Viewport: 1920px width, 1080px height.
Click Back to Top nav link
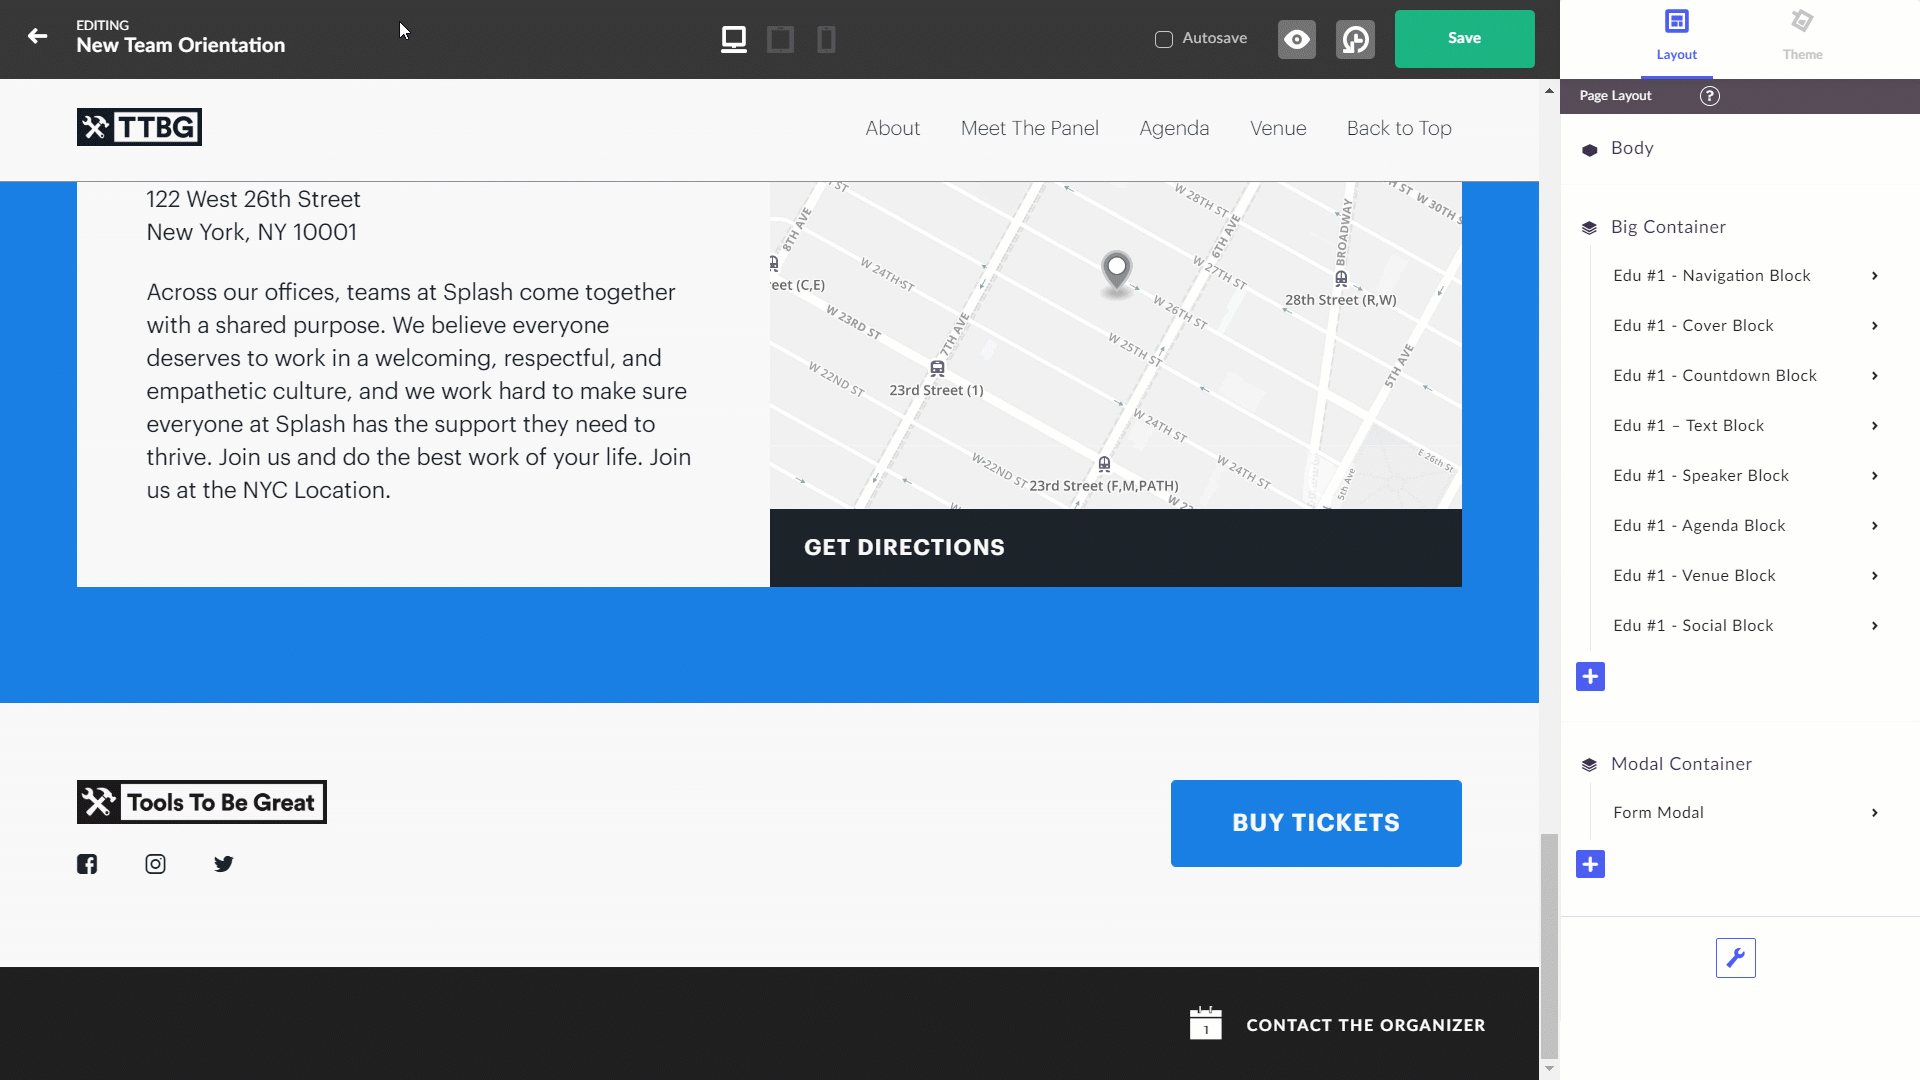coord(1399,128)
